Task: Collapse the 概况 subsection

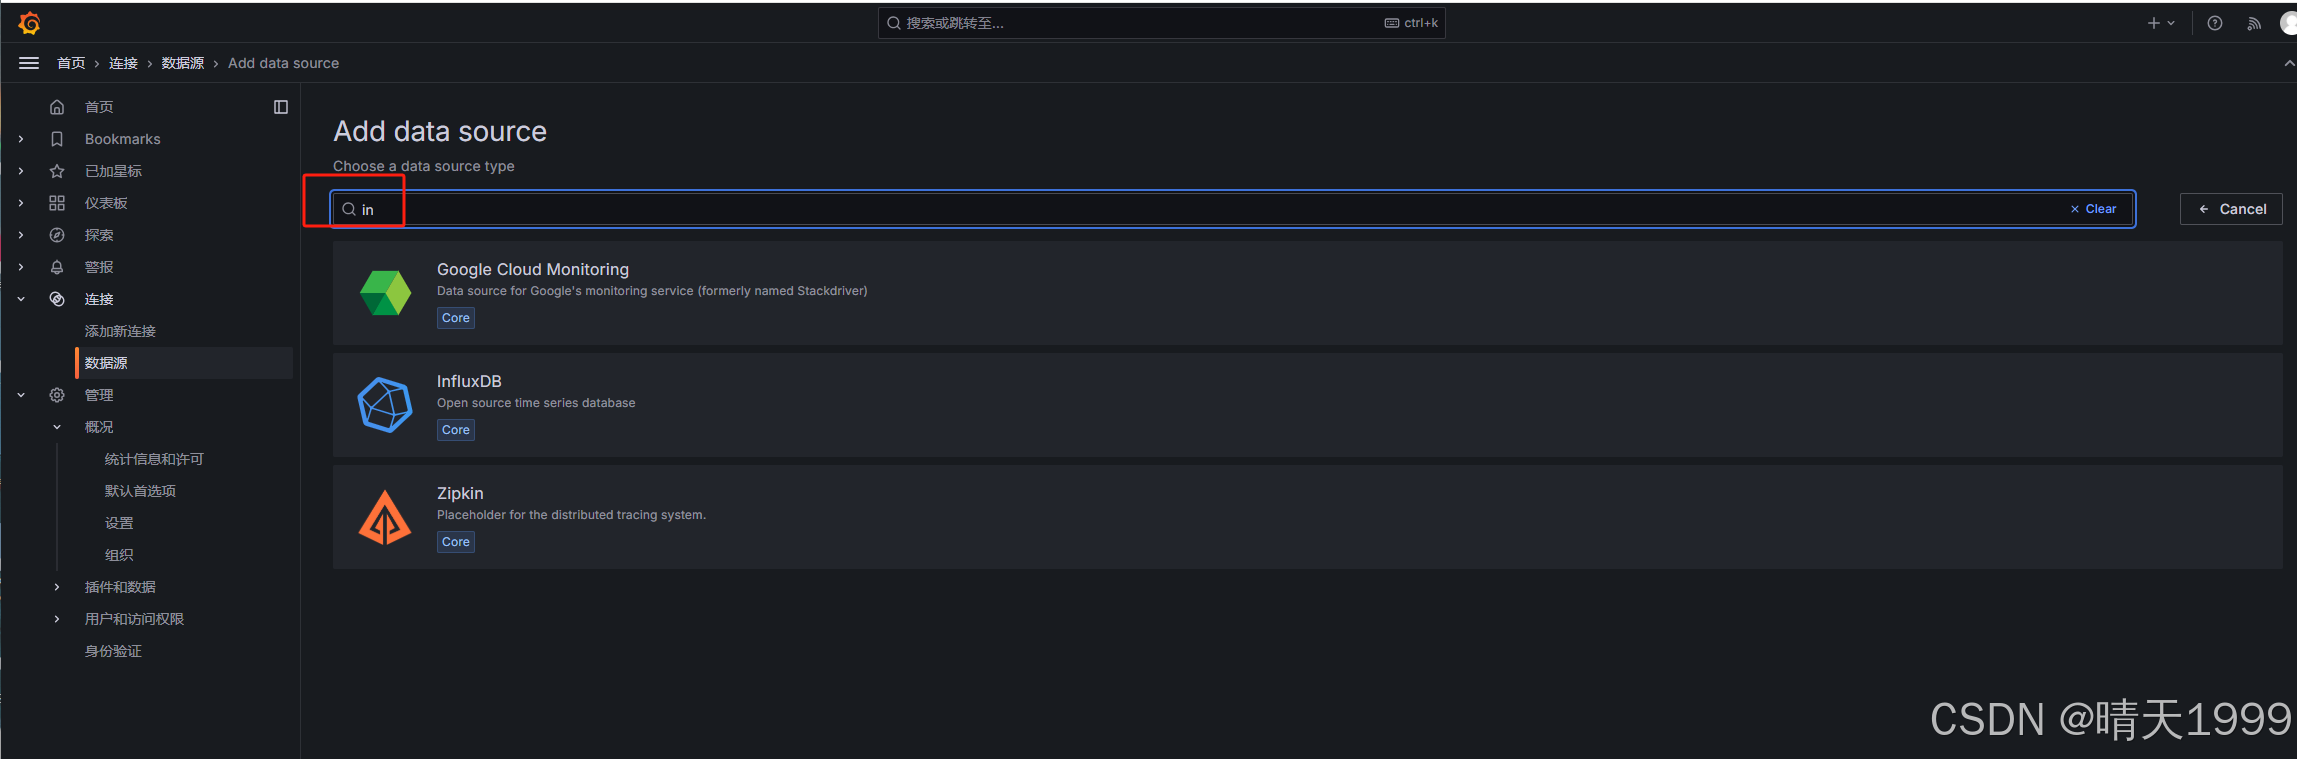Action: pos(57,427)
